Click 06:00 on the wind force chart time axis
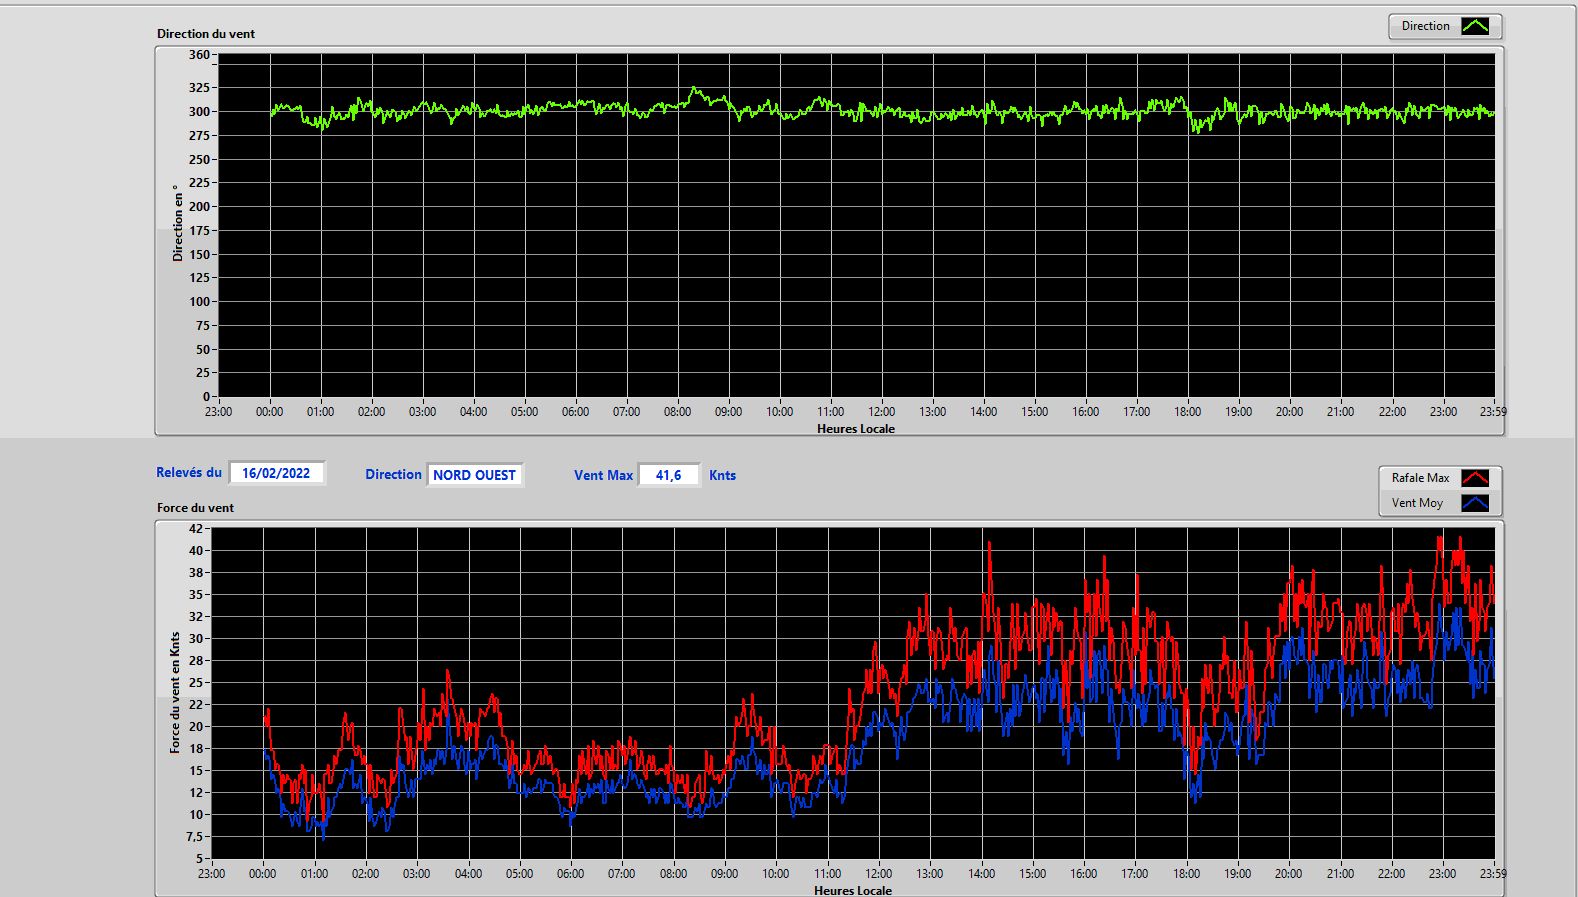The width and height of the screenshot is (1578, 897). [x=570, y=873]
